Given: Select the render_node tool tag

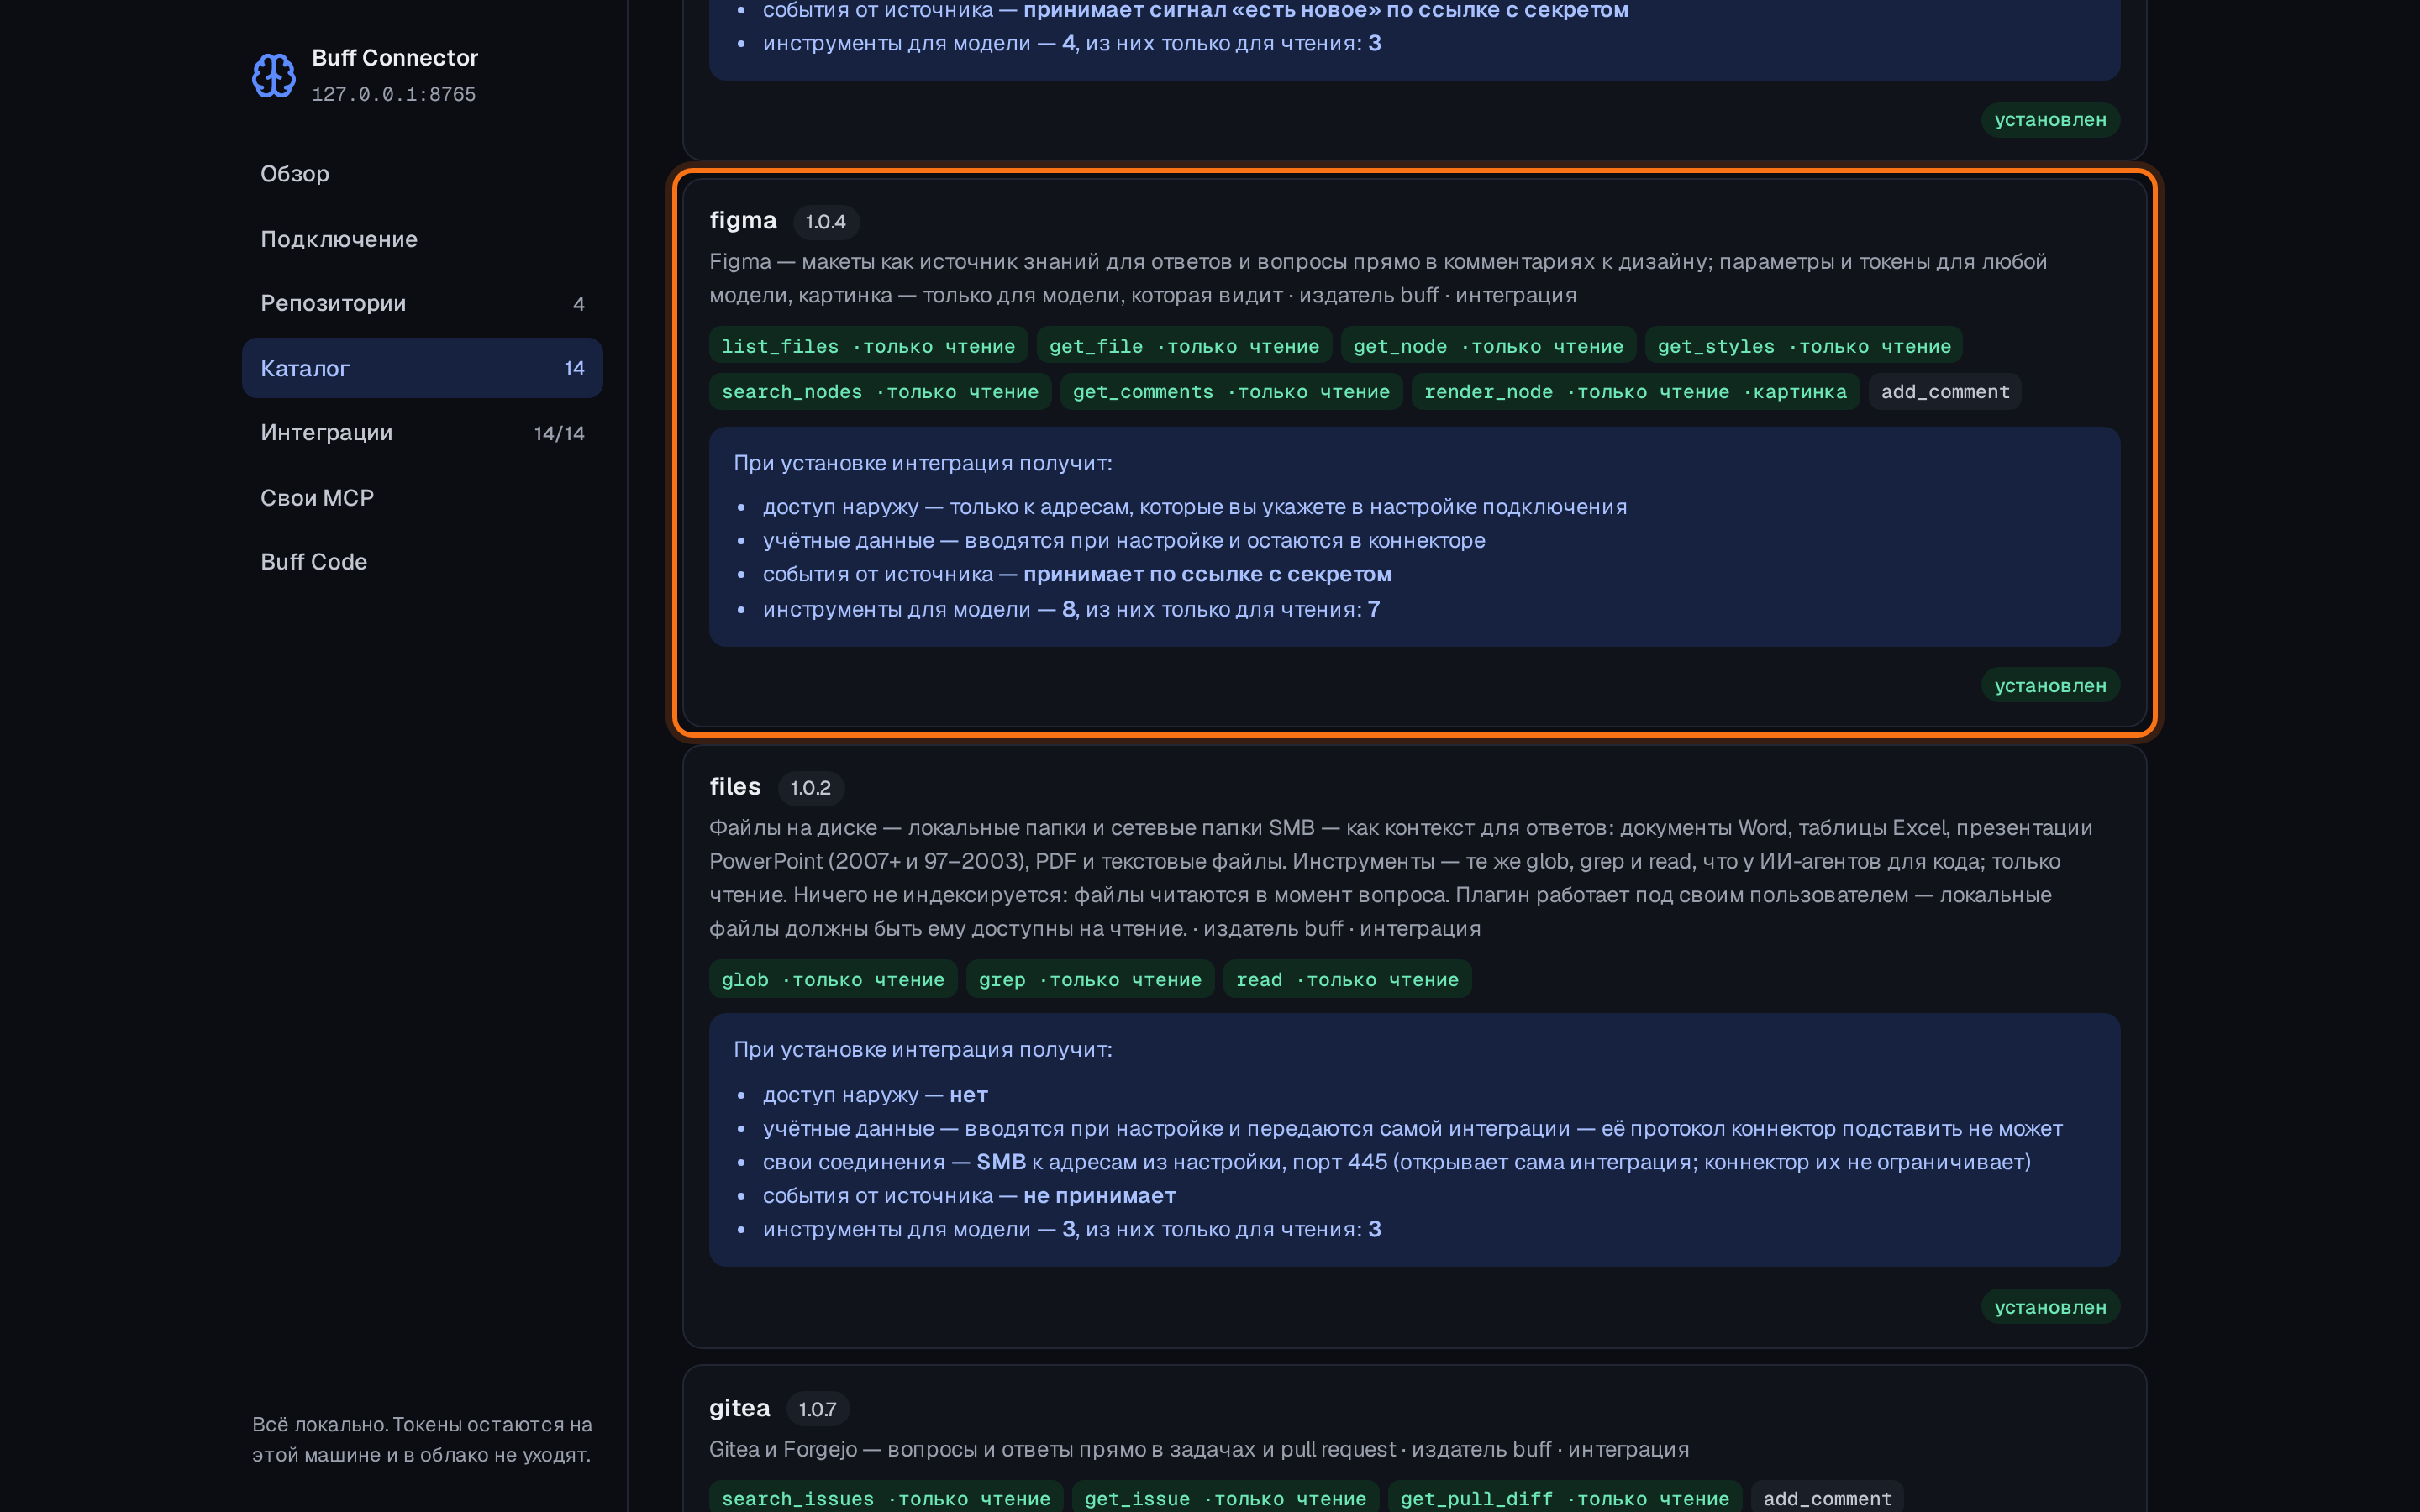Looking at the screenshot, I should click(x=1635, y=392).
